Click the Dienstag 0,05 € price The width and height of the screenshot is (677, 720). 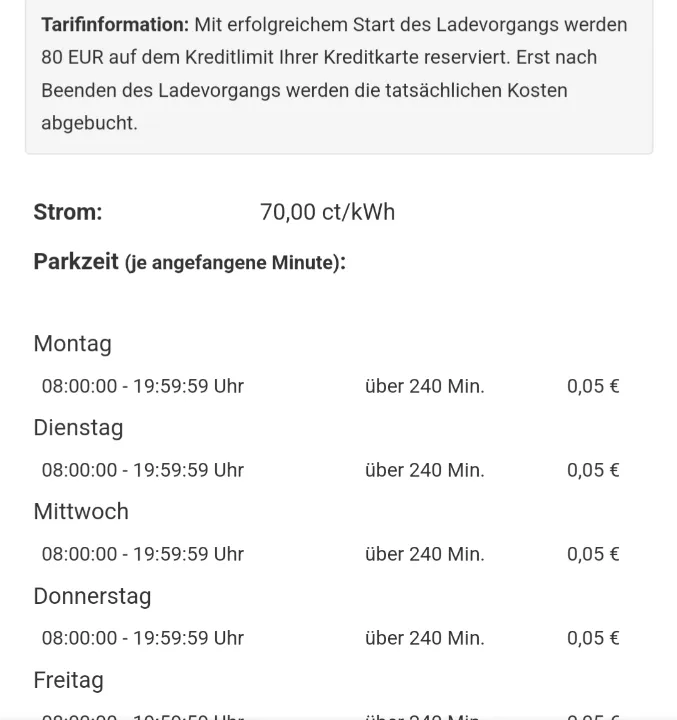[593, 470]
